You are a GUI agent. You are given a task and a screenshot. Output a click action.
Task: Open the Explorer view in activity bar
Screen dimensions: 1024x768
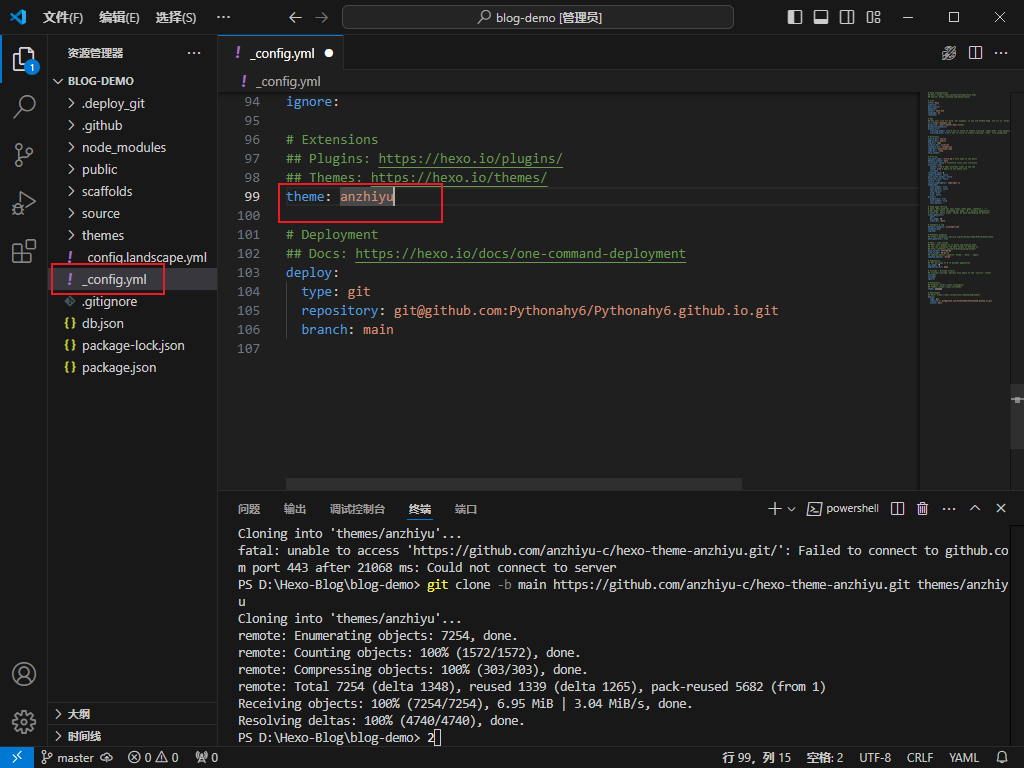coord(24,59)
